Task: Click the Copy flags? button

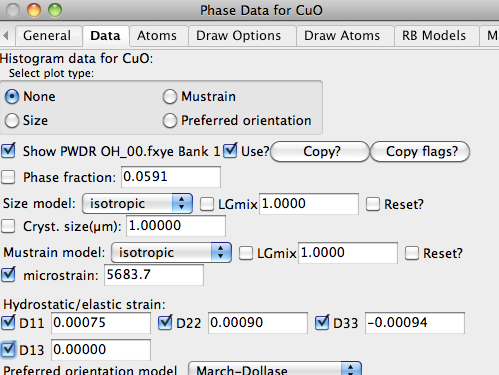Action: pyautogui.click(x=420, y=152)
